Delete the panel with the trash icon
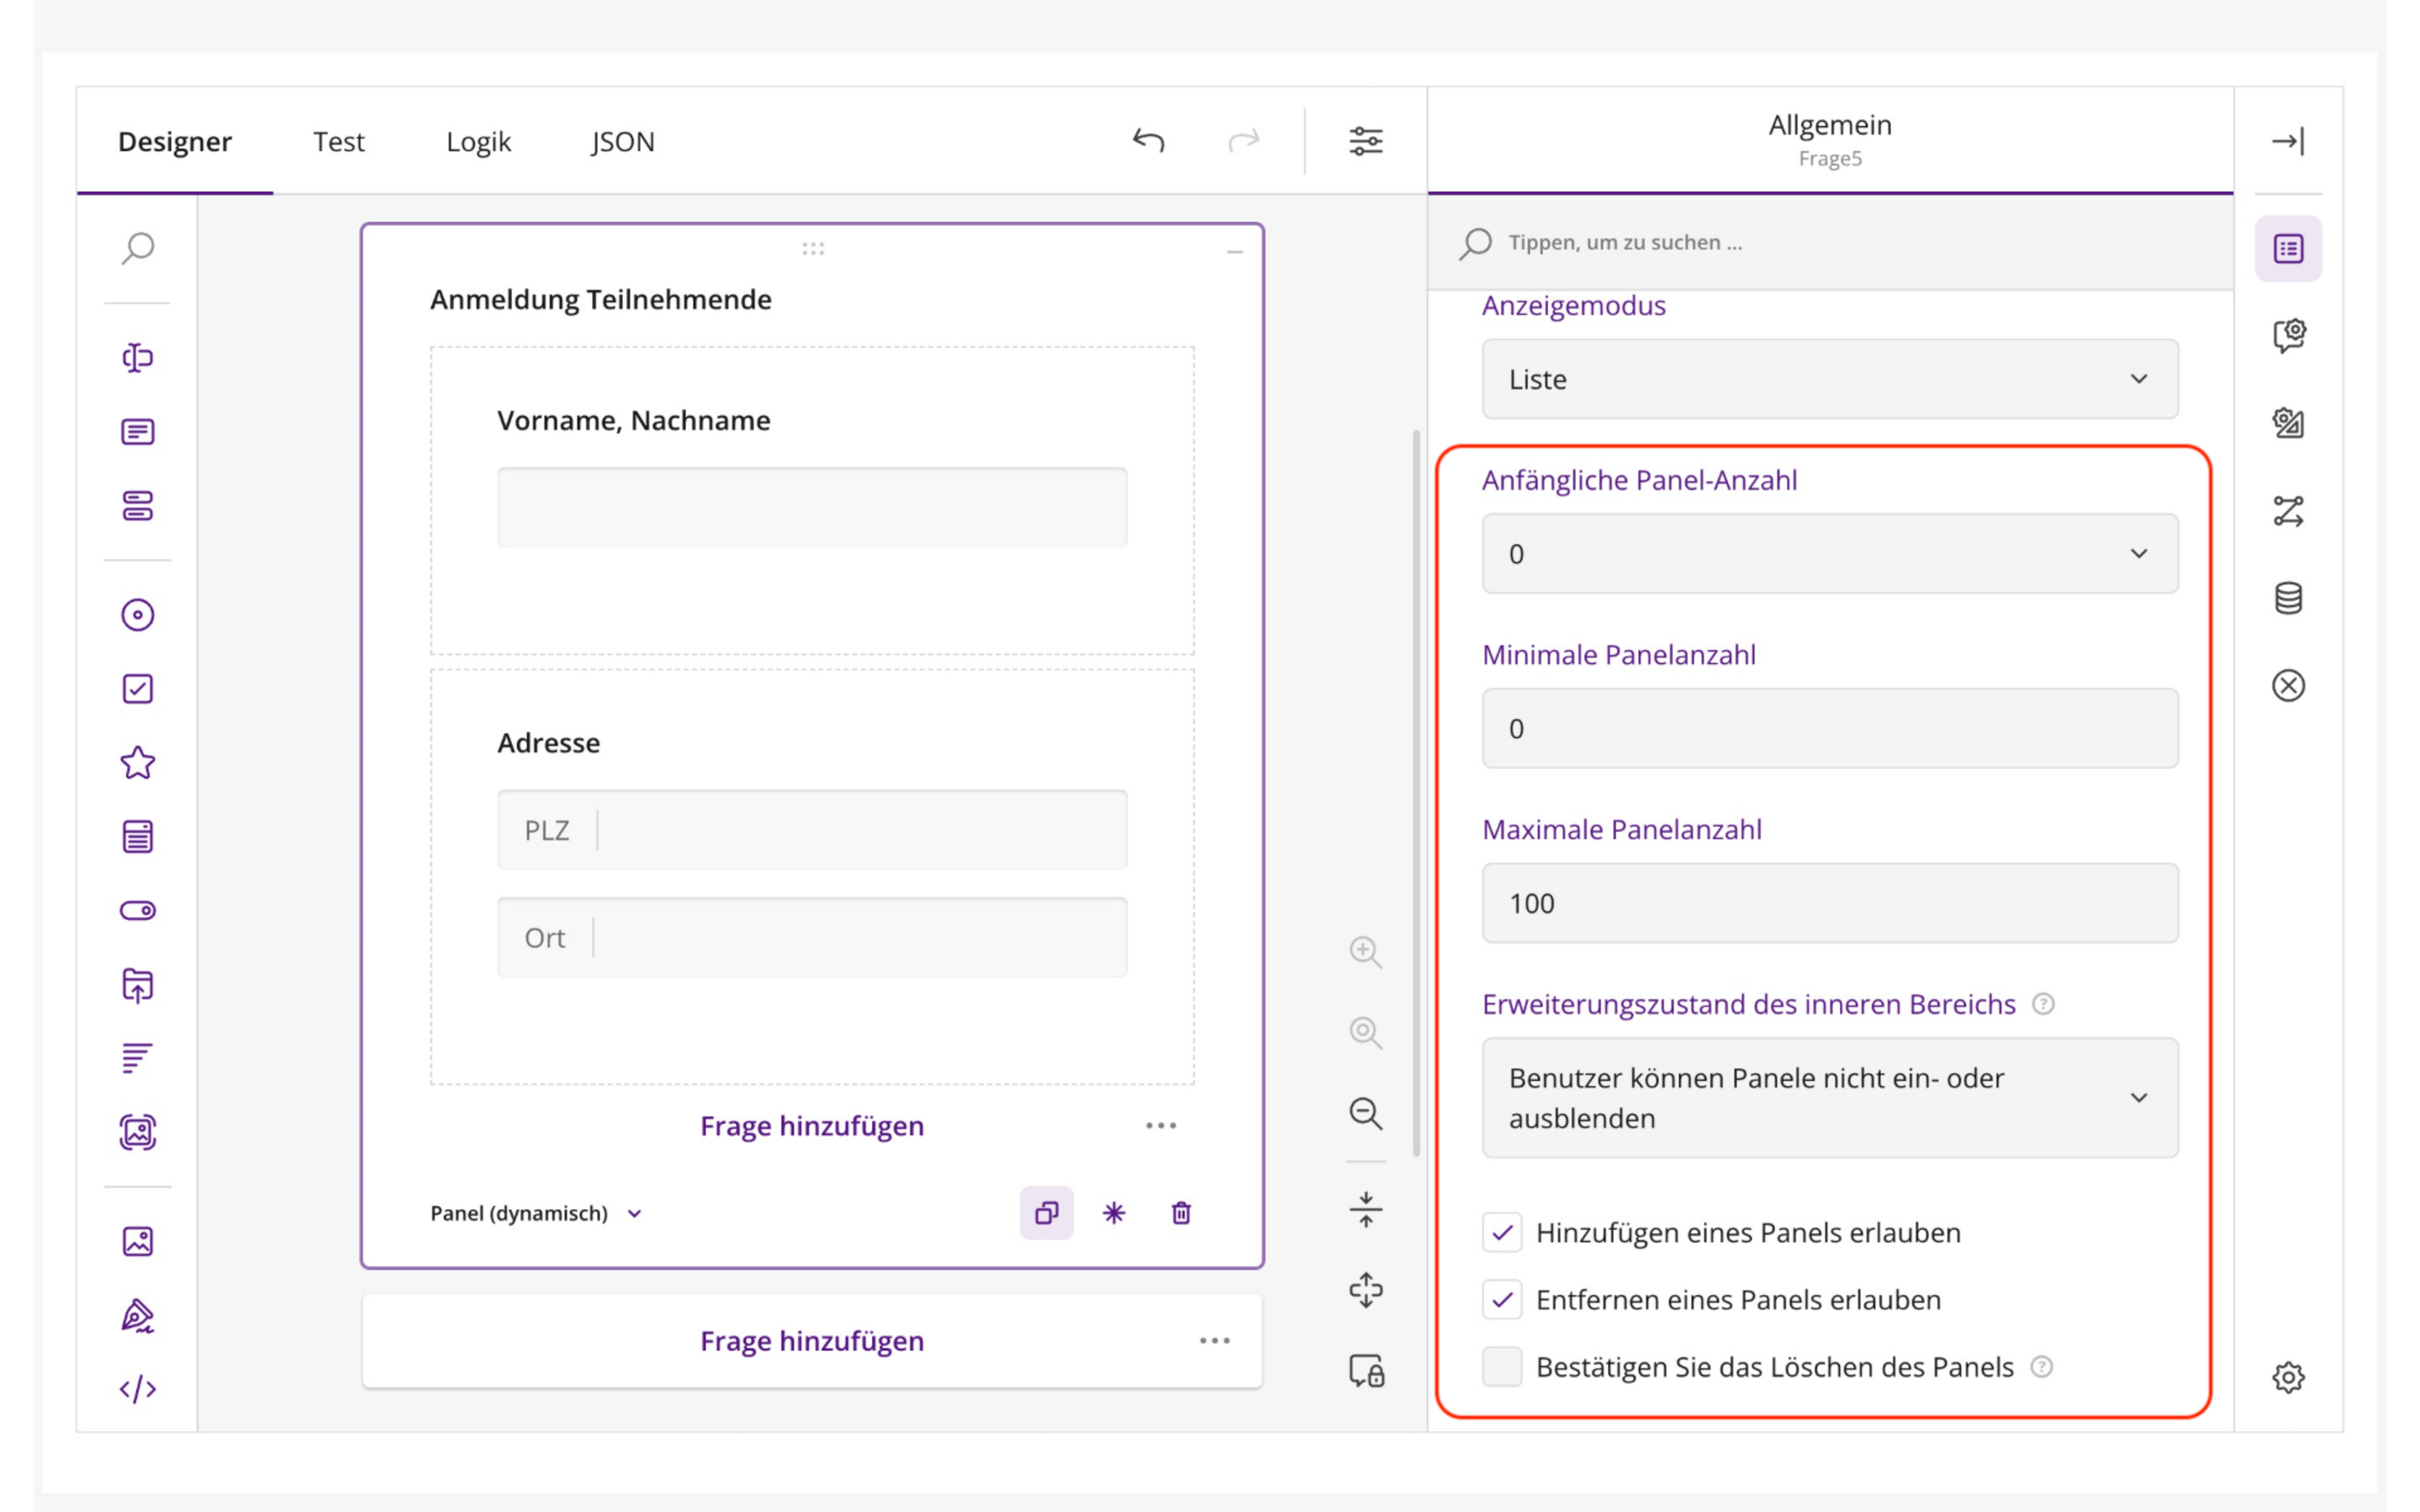The height and width of the screenshot is (1512, 2420). (1181, 1213)
